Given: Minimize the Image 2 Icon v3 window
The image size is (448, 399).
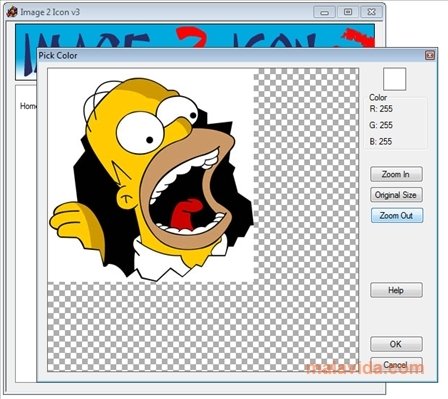Looking at the screenshot, I should click(324, 12).
